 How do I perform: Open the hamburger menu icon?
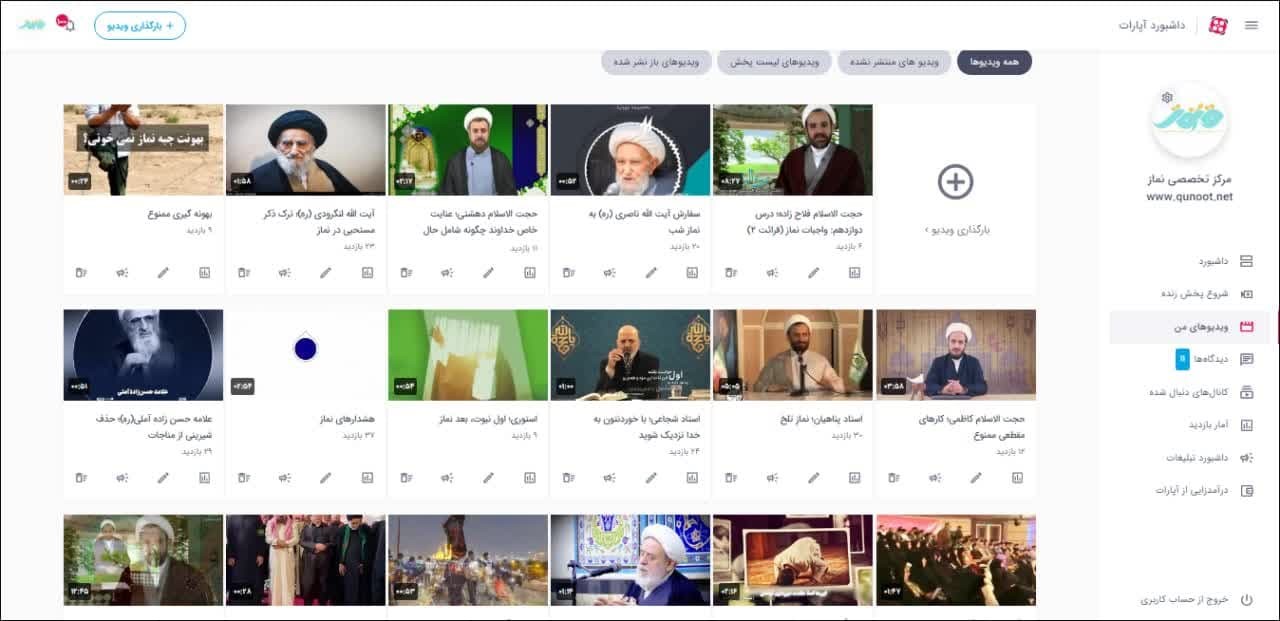point(1251,25)
